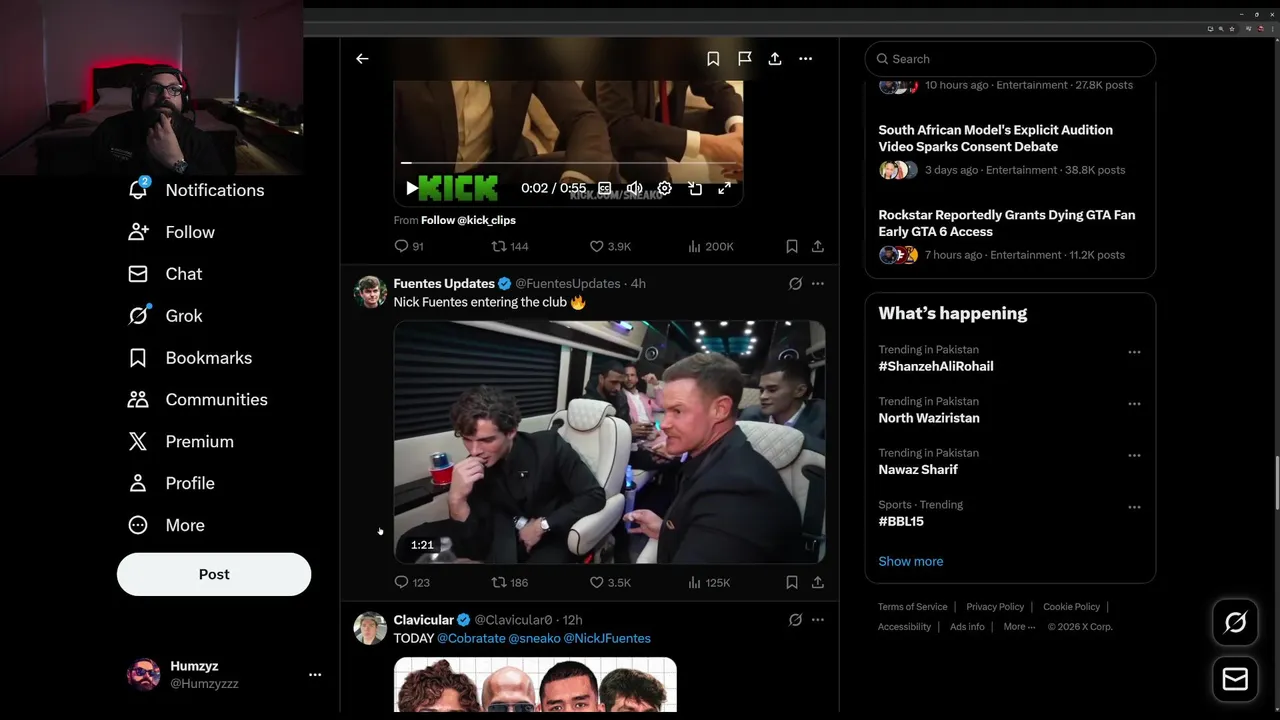Image resolution: width=1280 pixels, height=720 pixels.
Task: Repost the post with 186 reposts
Action: 510,582
